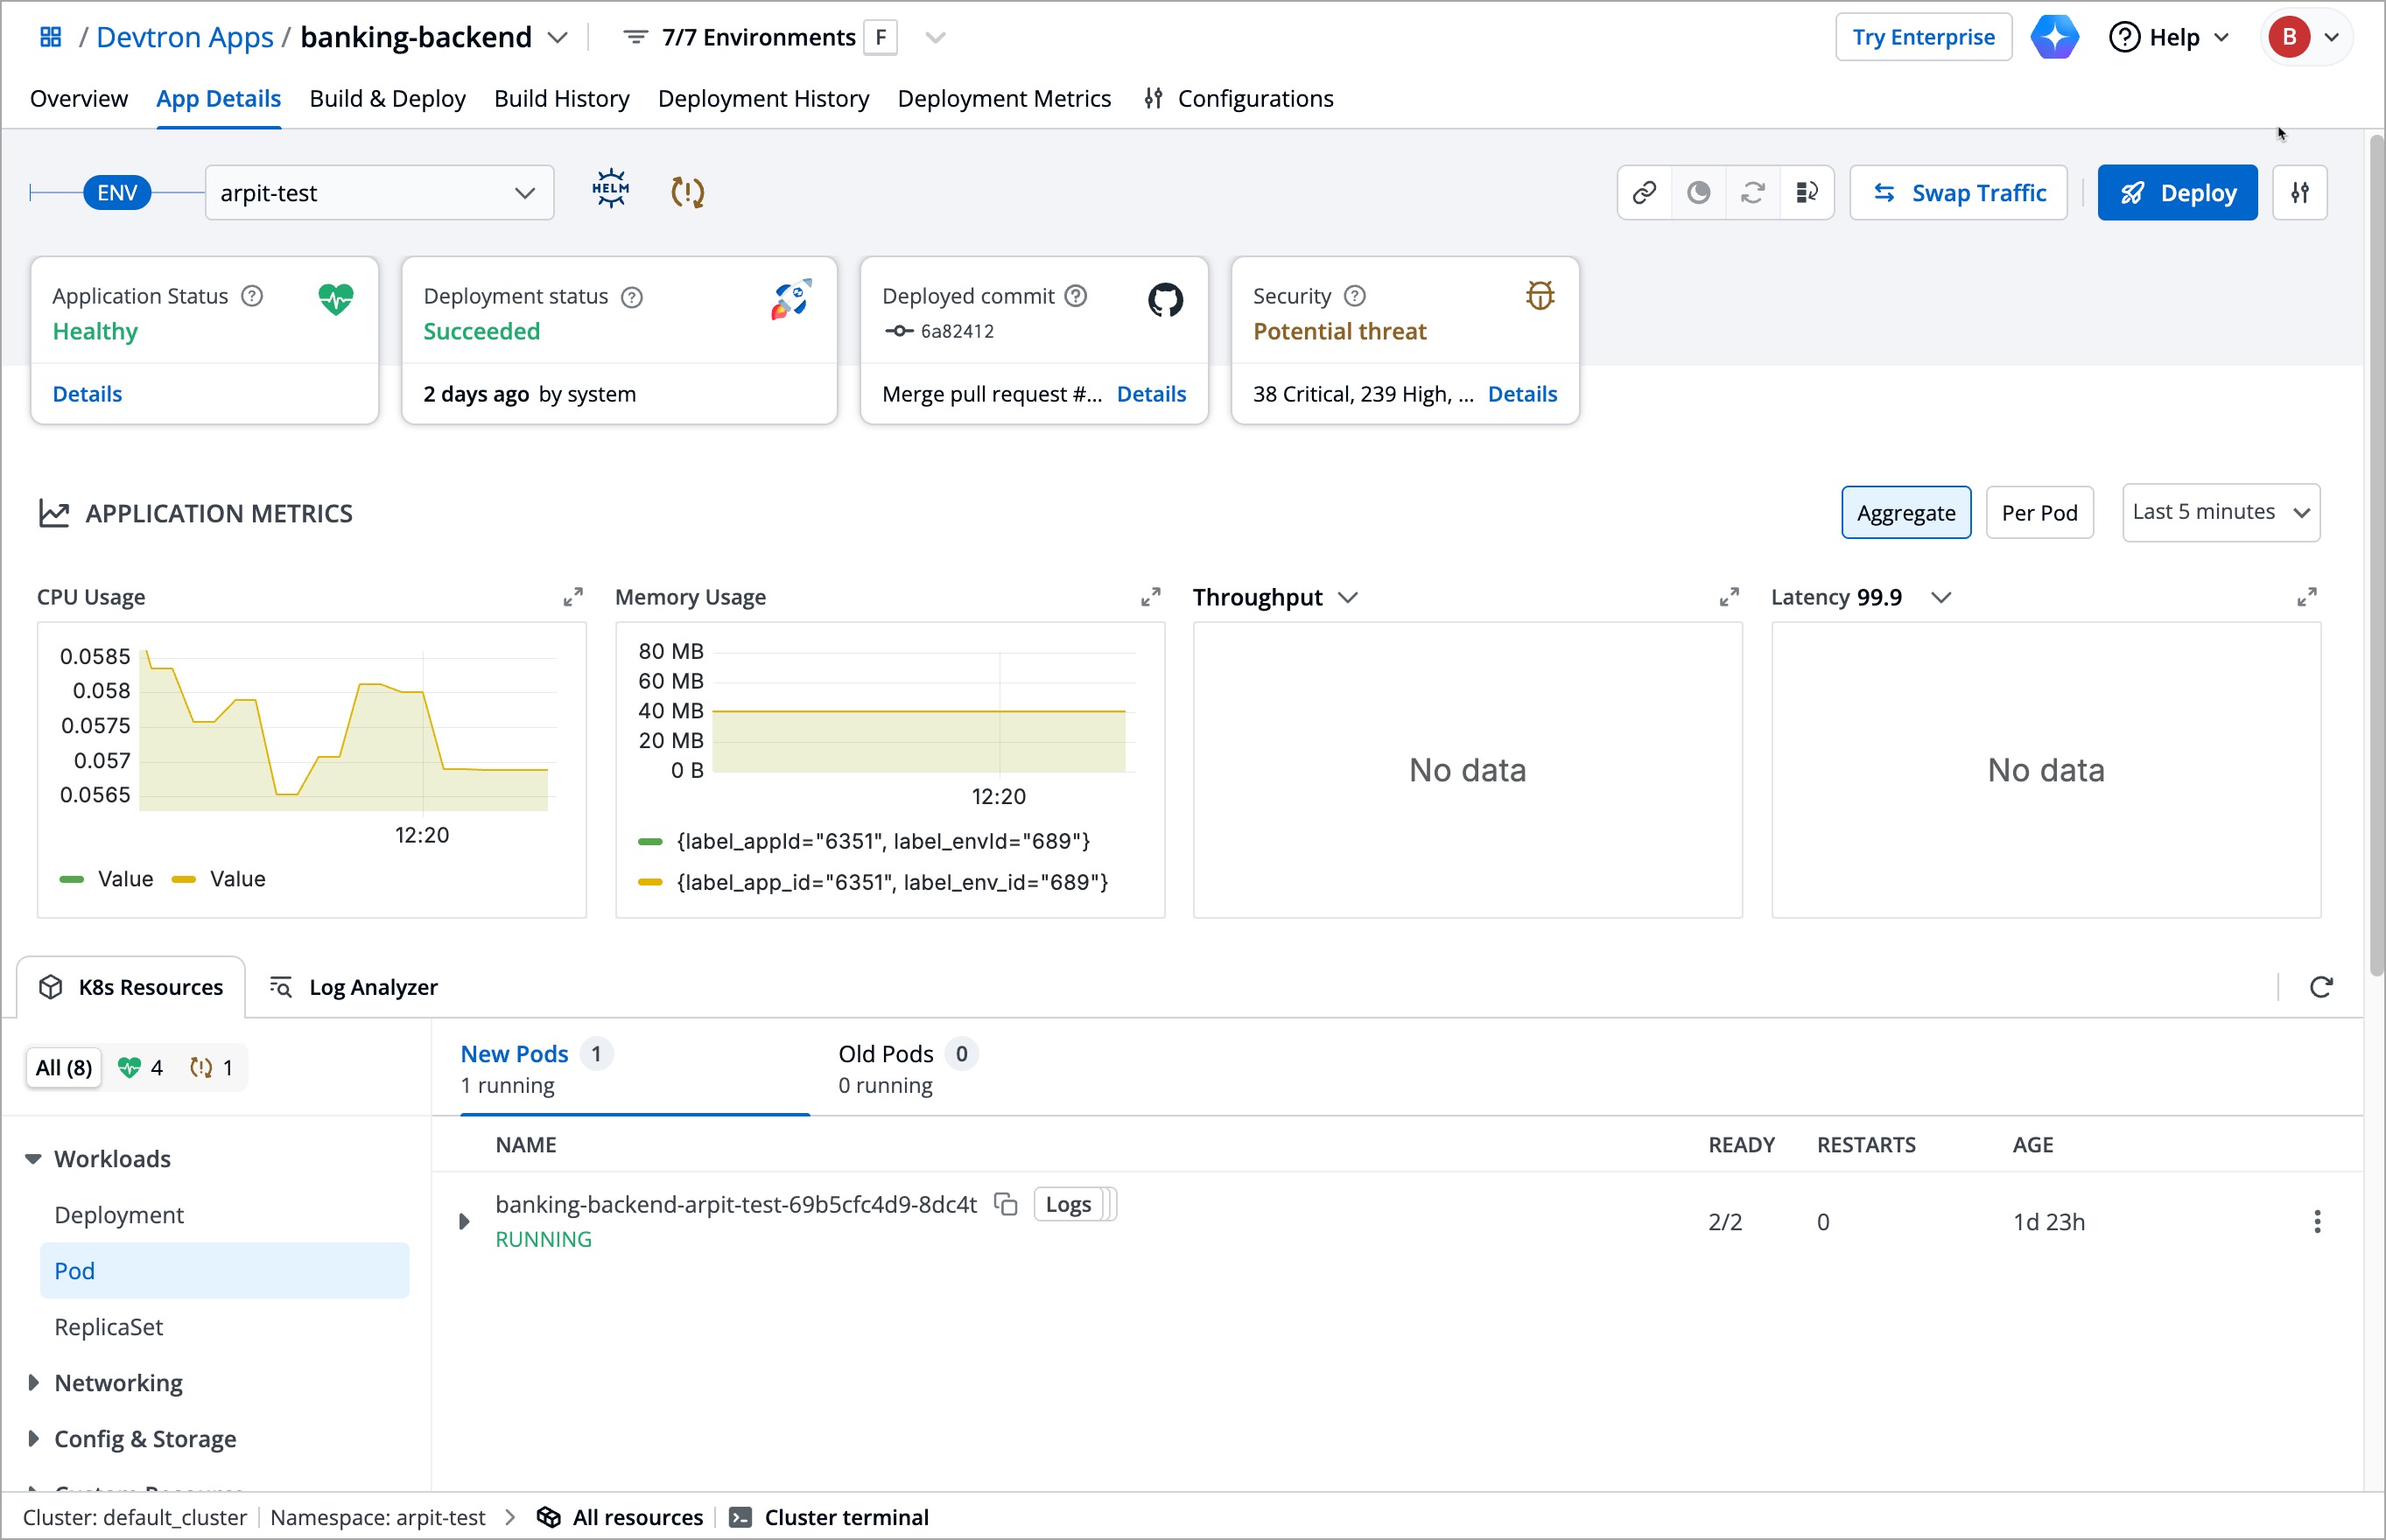2386x1540 pixels.
Task: Switch to the Build History tab
Action: click(561, 98)
